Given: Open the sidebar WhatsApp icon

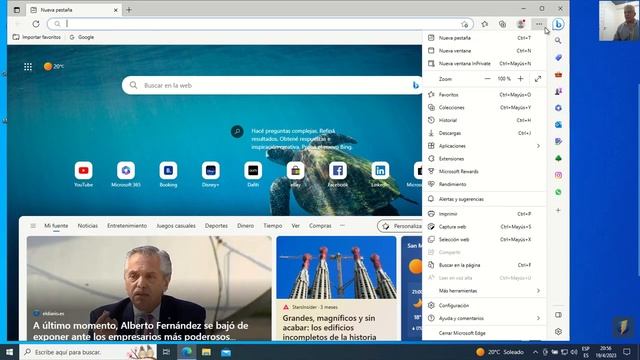Looking at the screenshot, I should pos(558,192).
